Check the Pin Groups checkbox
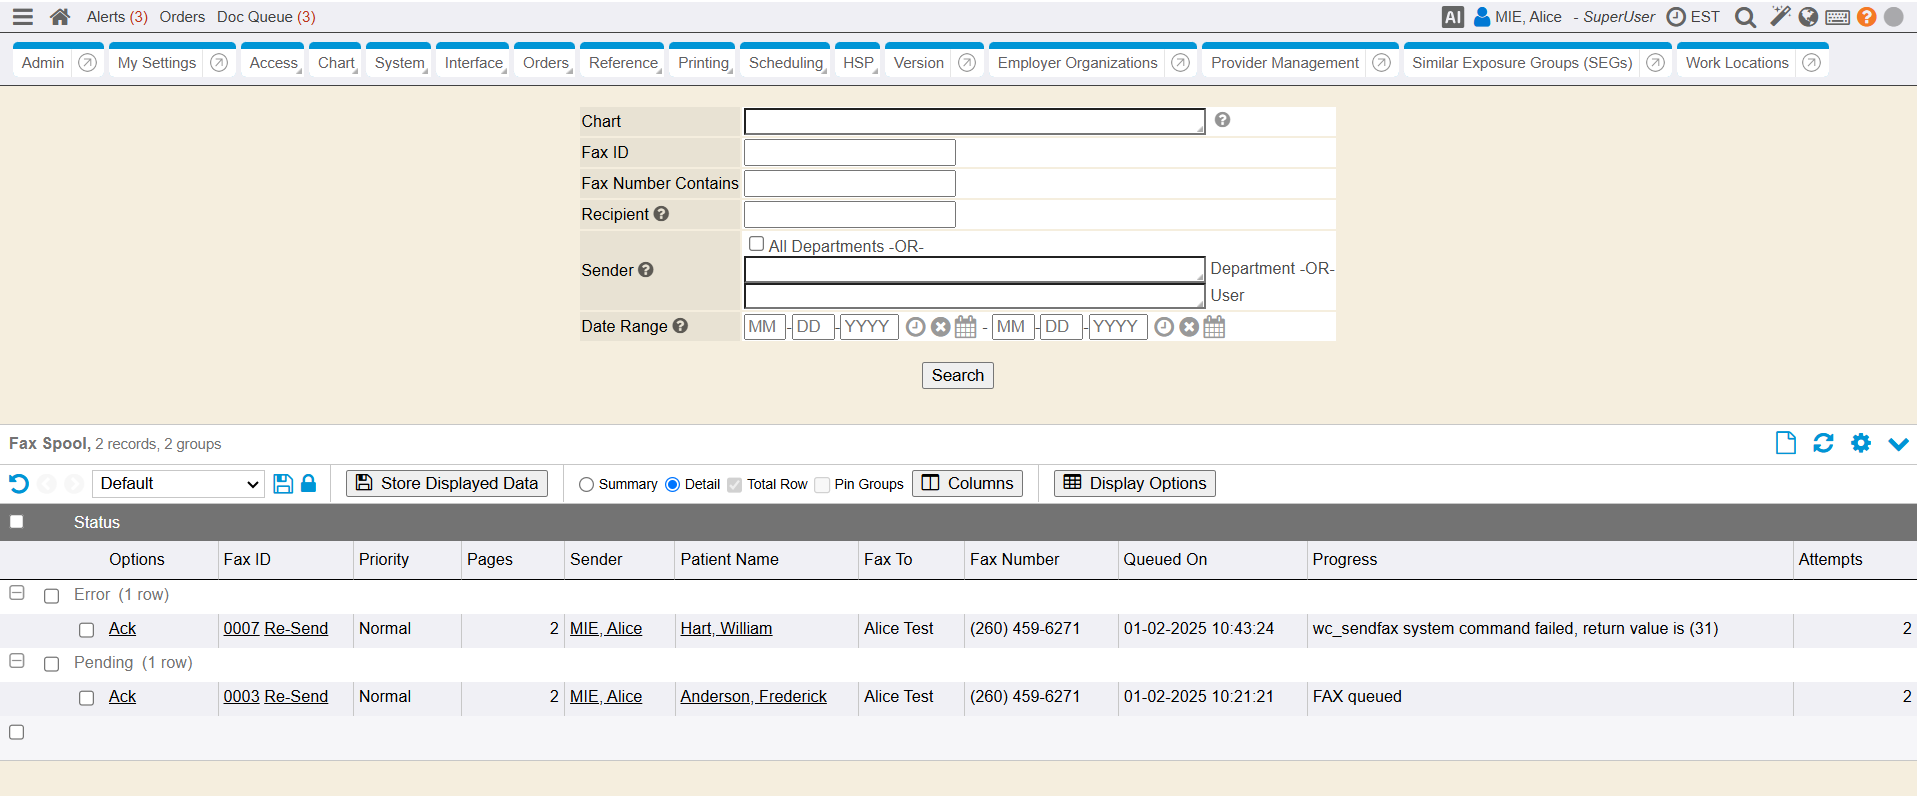The height and width of the screenshot is (796, 1917). [822, 485]
